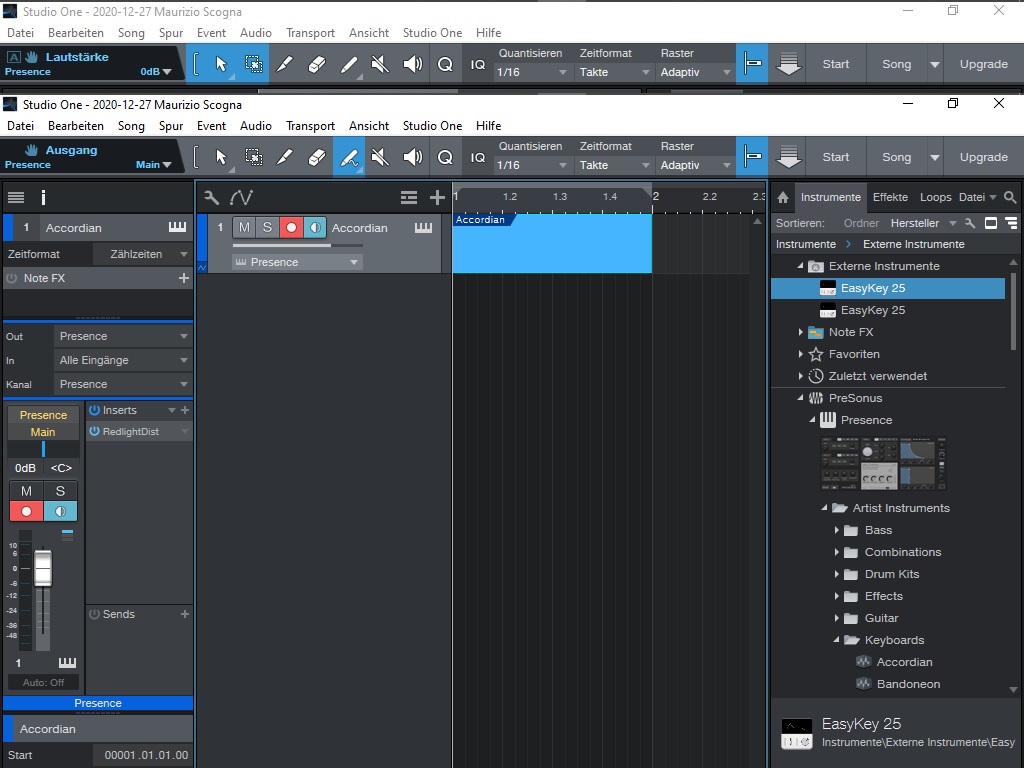Select the Eraser tool in the front window
Image resolution: width=1024 pixels, height=768 pixels.
[317, 157]
